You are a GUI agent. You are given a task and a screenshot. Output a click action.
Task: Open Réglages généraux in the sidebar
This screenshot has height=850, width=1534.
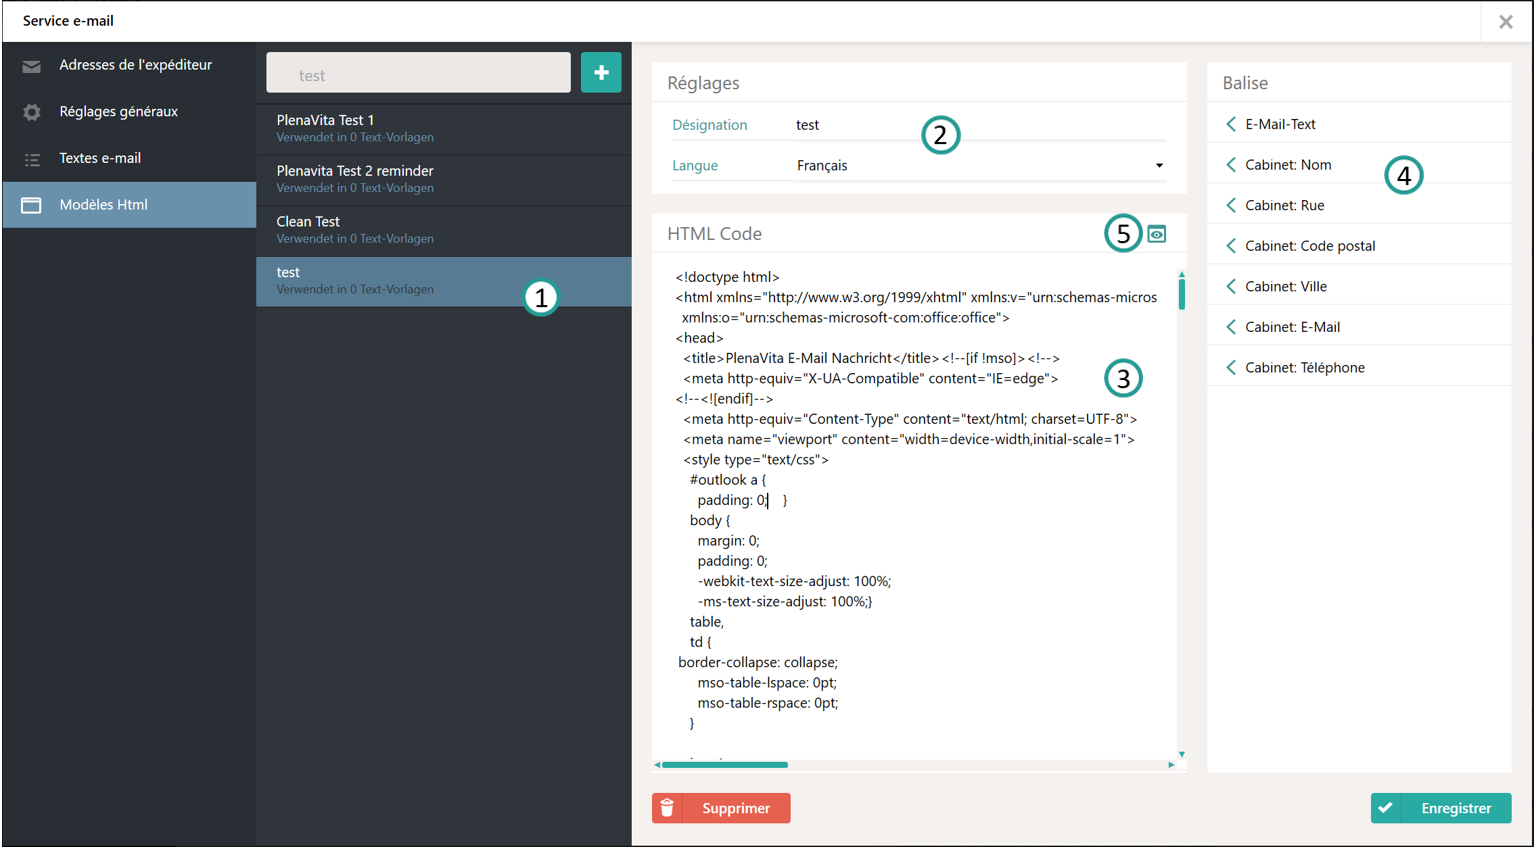pyautogui.click(x=118, y=112)
